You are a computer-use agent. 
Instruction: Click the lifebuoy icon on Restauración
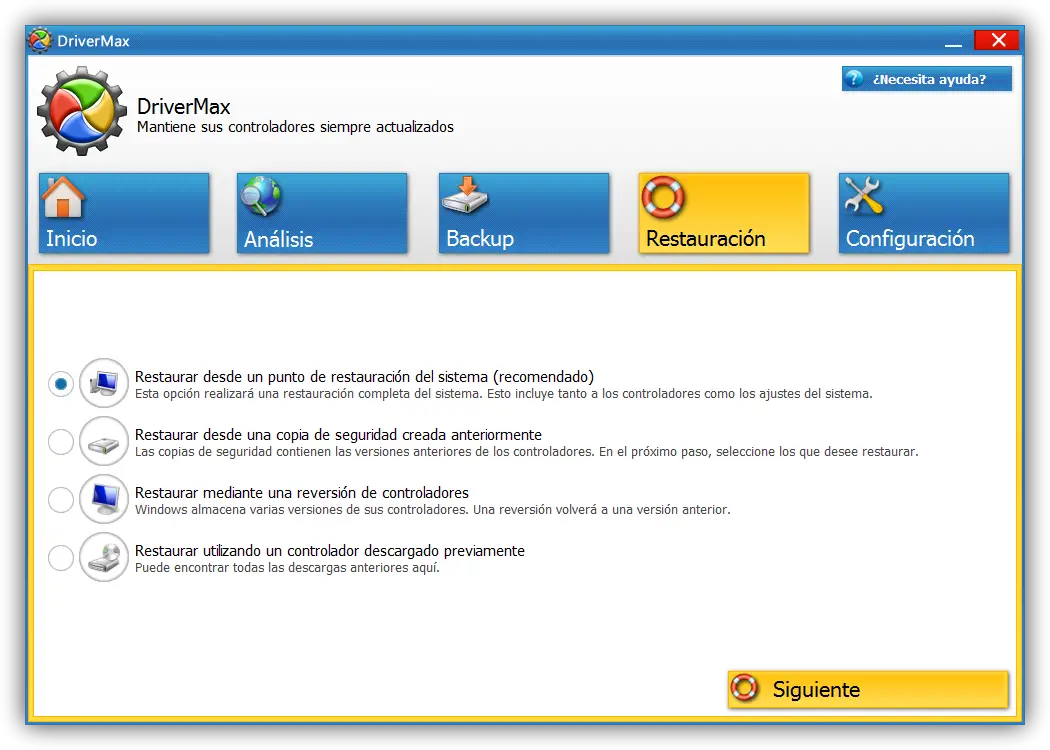click(x=663, y=197)
